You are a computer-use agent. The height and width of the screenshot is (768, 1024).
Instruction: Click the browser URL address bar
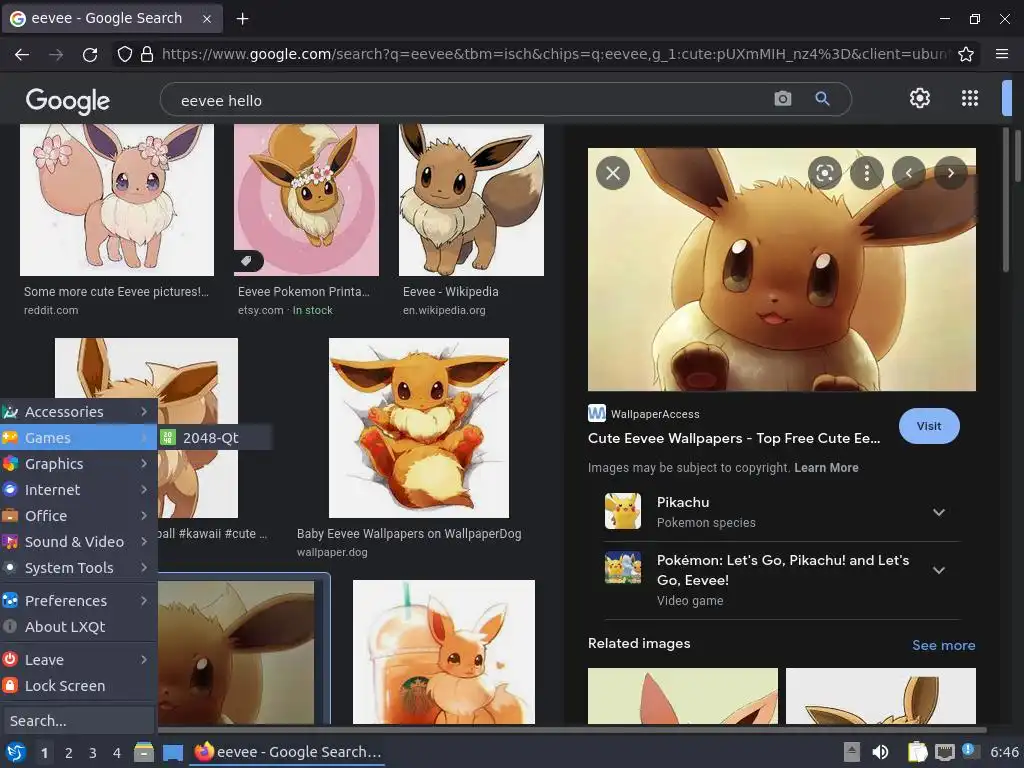point(554,54)
